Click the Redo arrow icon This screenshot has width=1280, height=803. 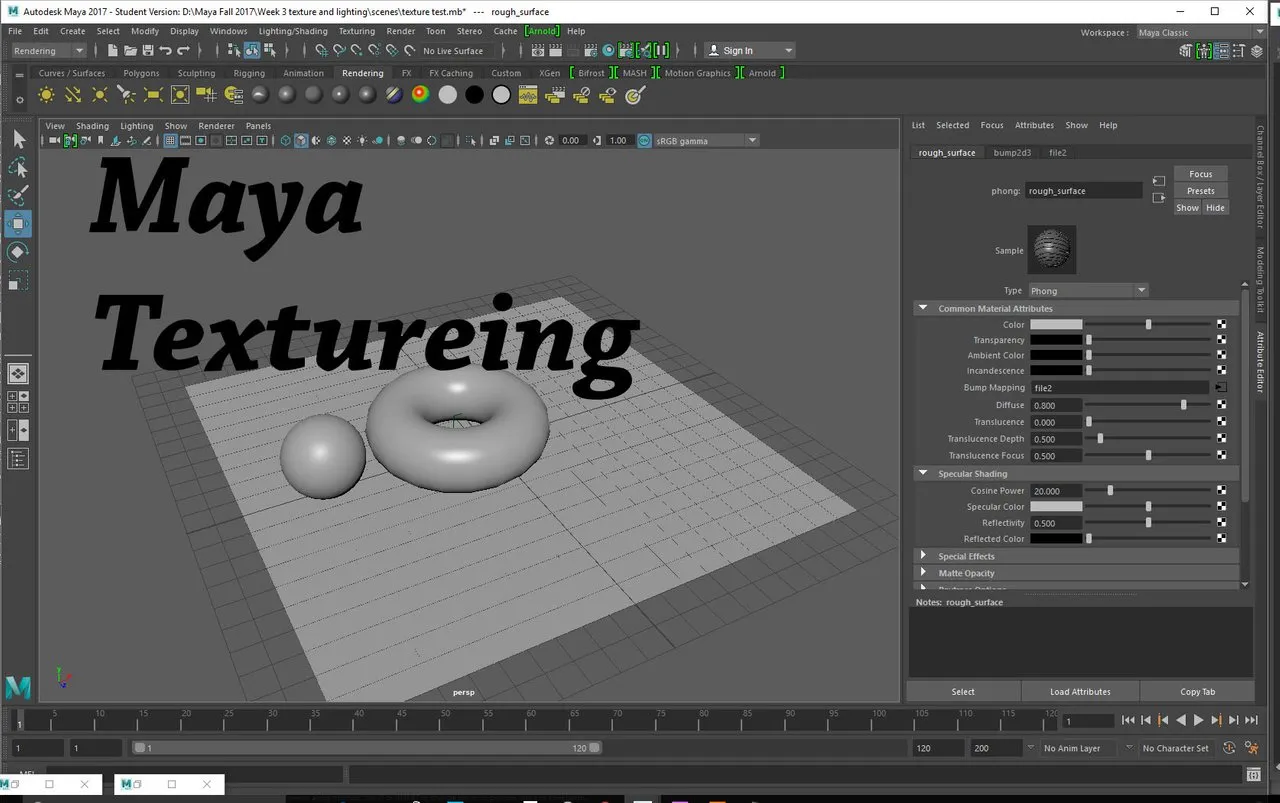pyautogui.click(x=184, y=51)
